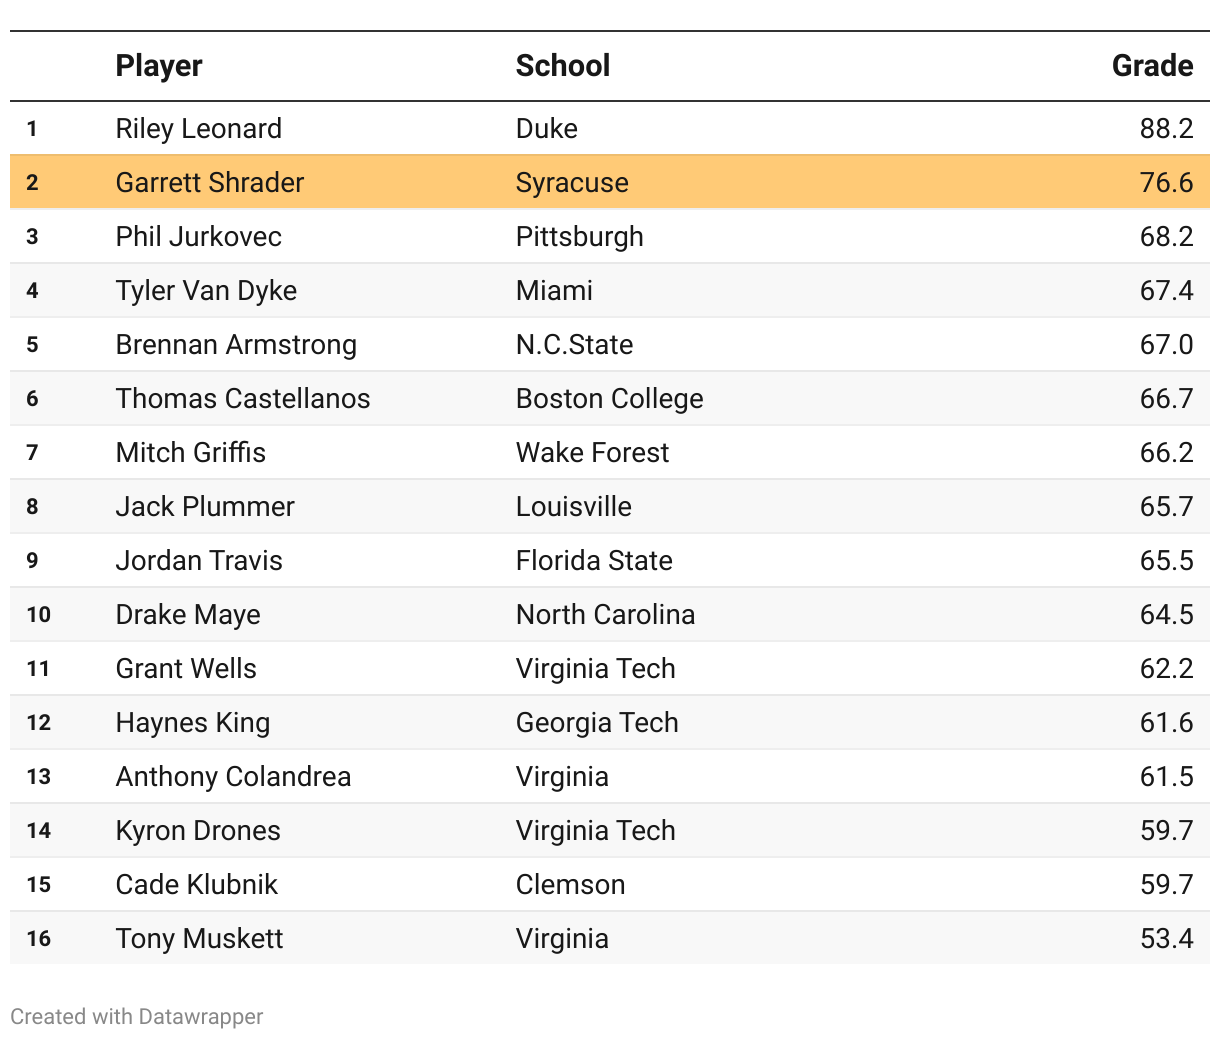The height and width of the screenshot is (1040, 1220).
Task: Click the School column header
Action: (x=562, y=66)
